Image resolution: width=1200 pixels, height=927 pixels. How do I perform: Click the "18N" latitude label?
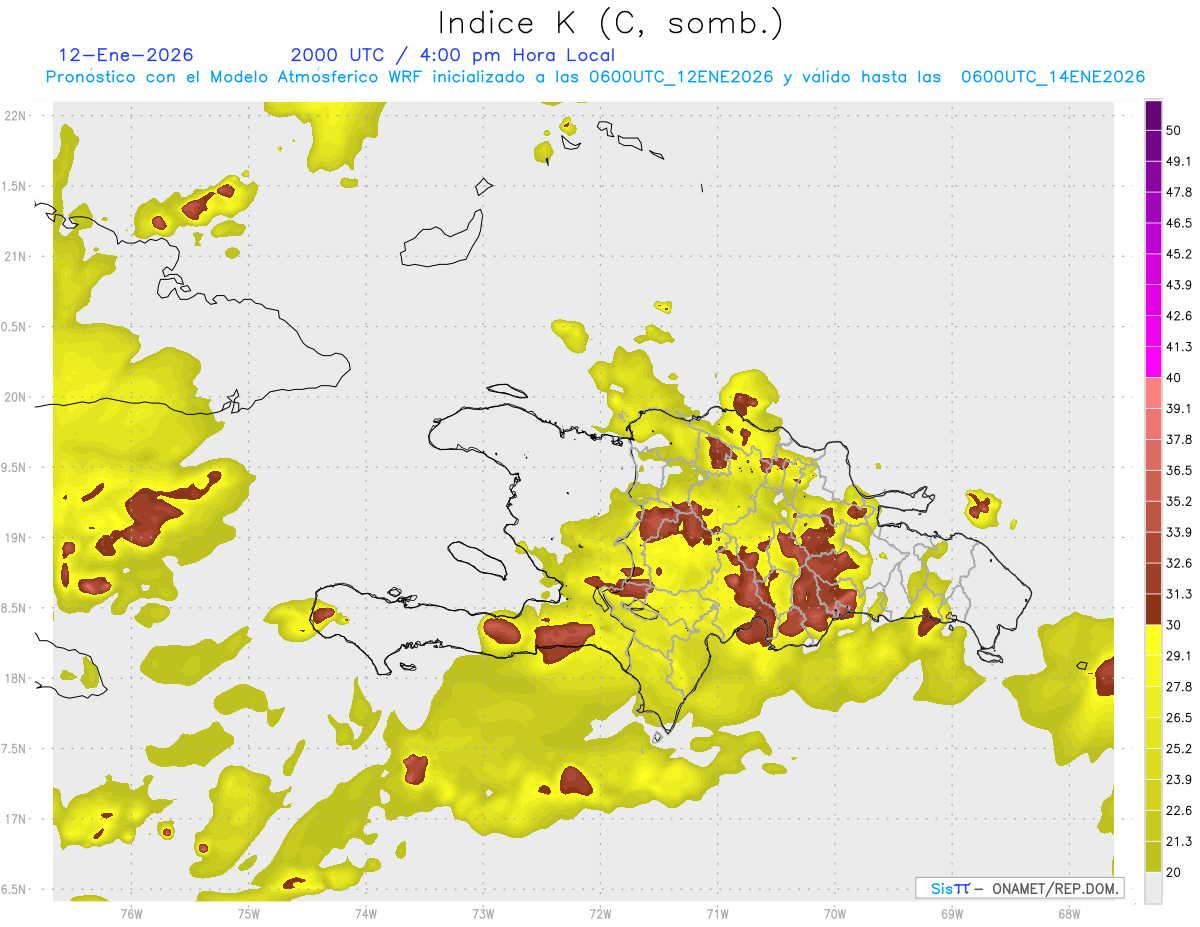(x=15, y=678)
